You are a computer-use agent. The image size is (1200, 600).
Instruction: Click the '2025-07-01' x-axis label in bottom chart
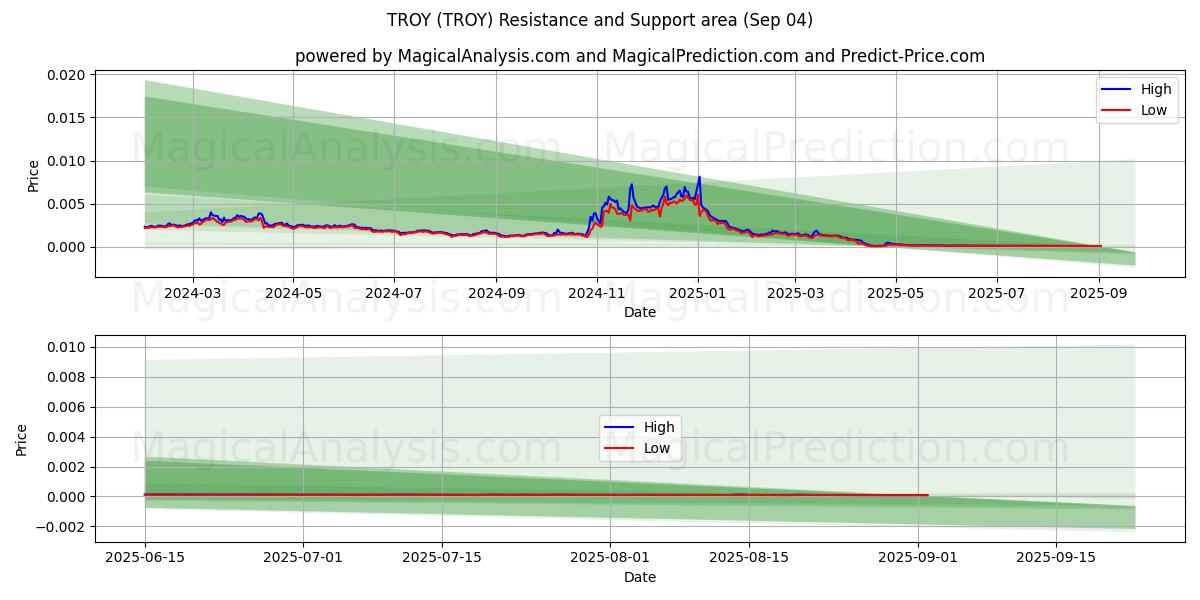302,559
